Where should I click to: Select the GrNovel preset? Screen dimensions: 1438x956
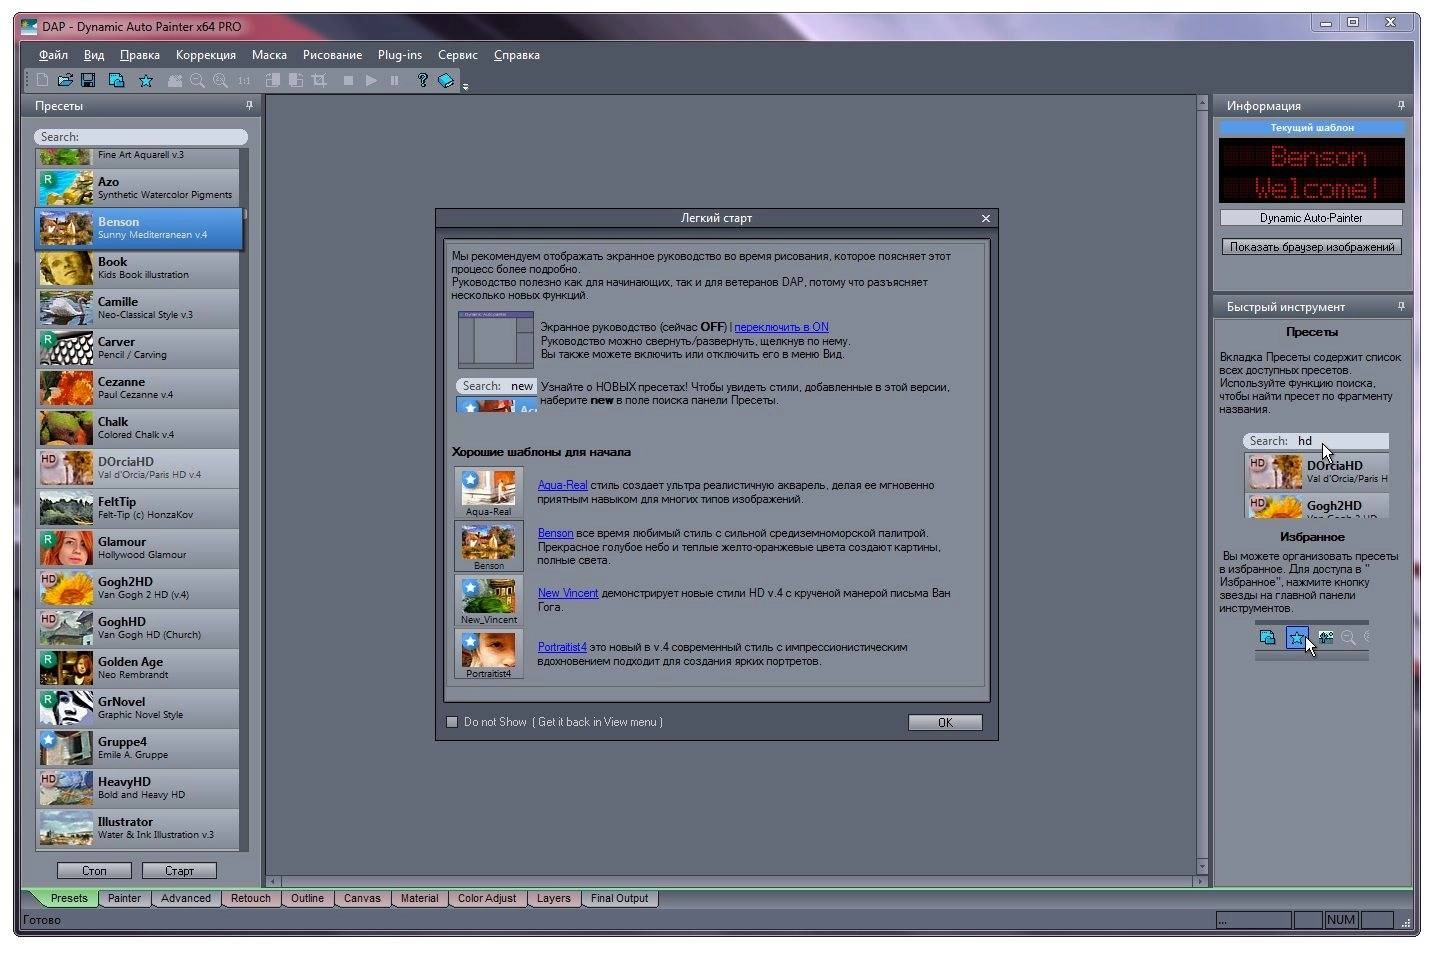click(x=139, y=708)
